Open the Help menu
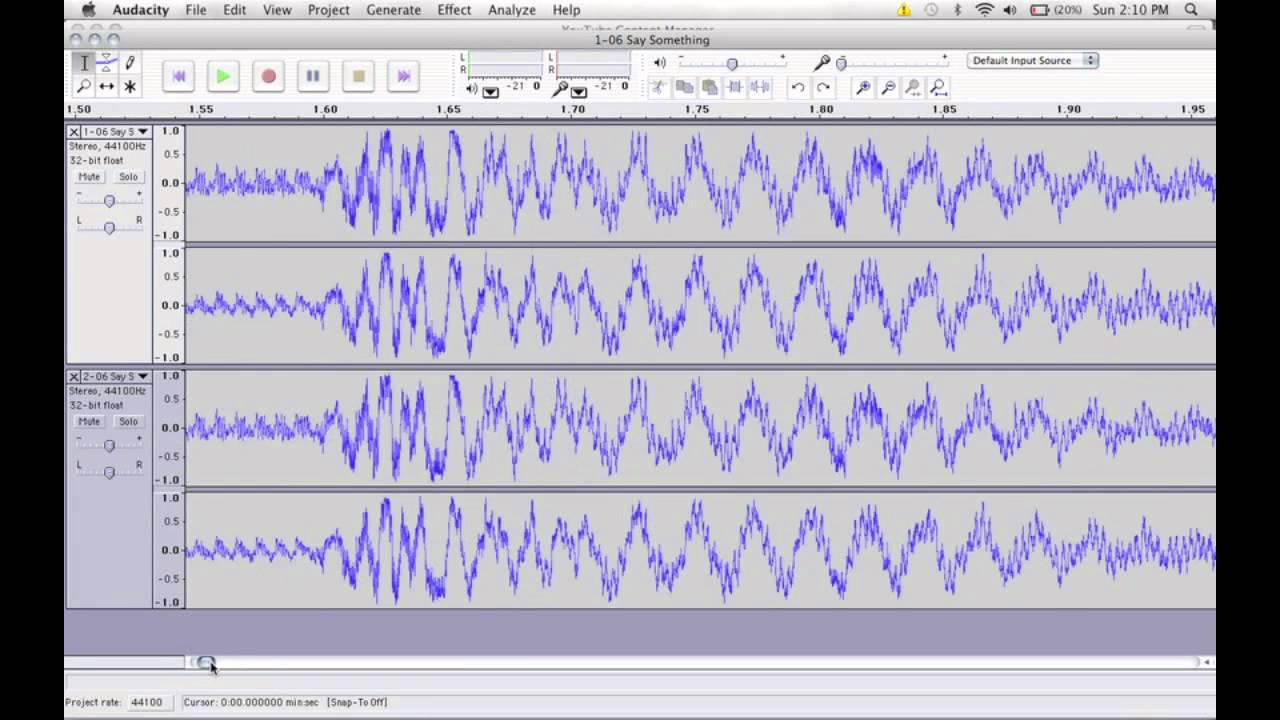The image size is (1280, 720). [566, 10]
